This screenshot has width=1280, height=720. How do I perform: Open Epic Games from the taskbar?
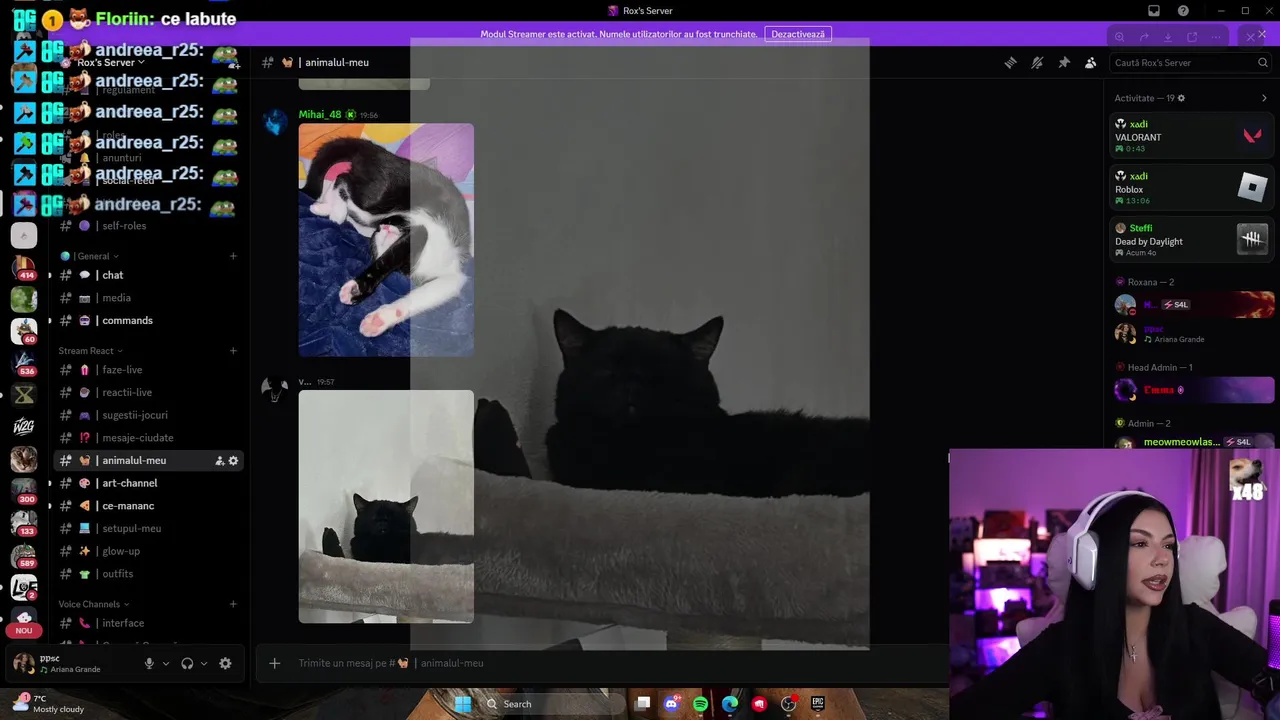[817, 704]
